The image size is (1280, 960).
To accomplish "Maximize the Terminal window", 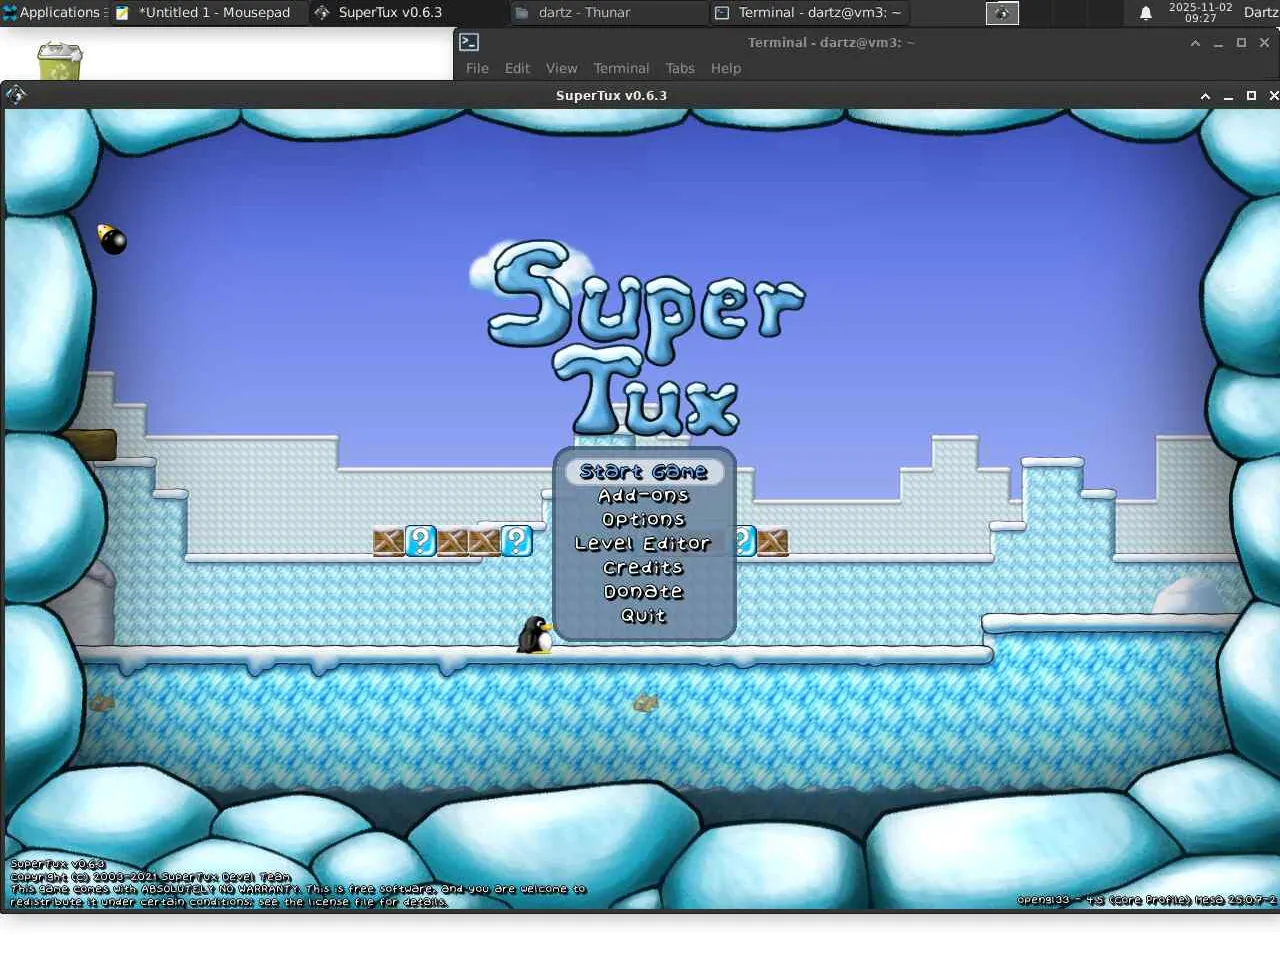I will 1241,43.
